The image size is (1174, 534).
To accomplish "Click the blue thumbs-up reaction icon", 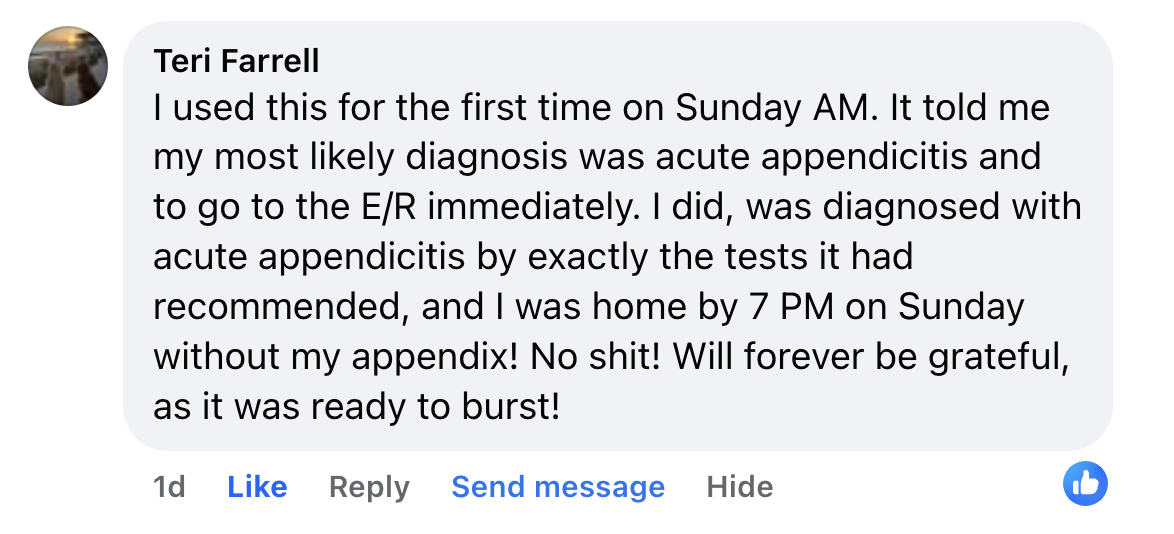I will coord(1085,484).
